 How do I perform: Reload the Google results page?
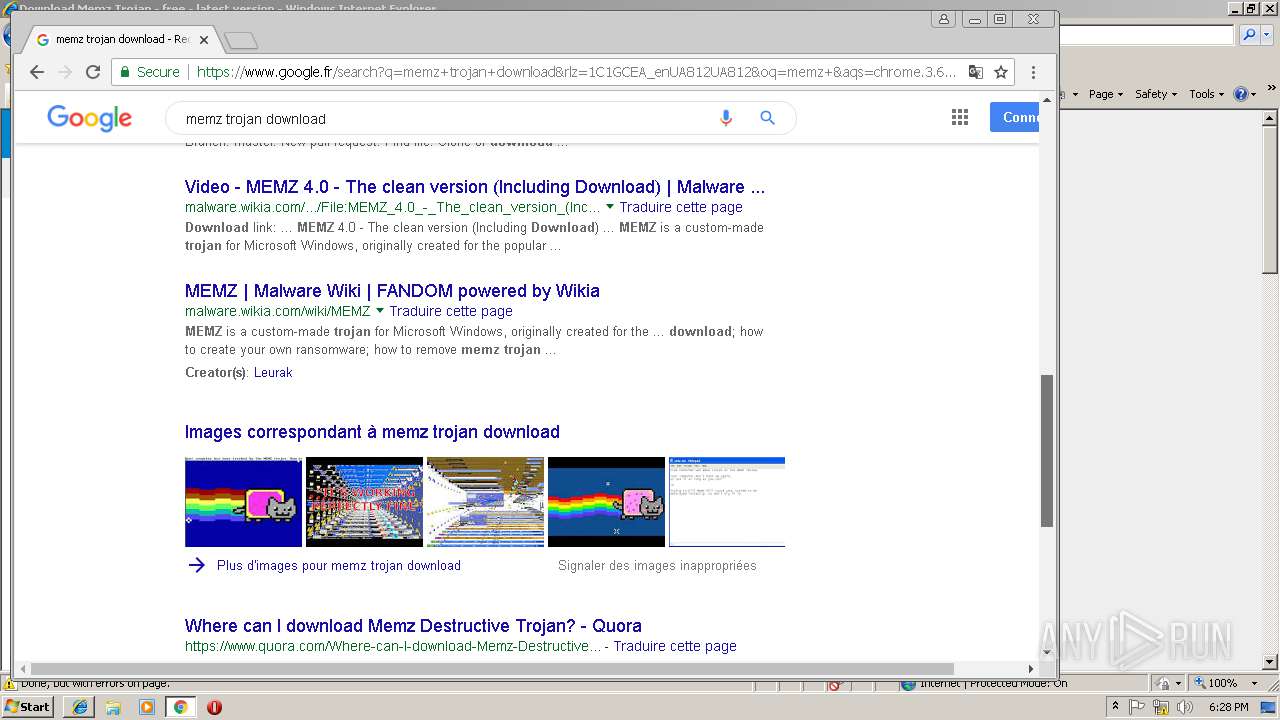coord(93,72)
